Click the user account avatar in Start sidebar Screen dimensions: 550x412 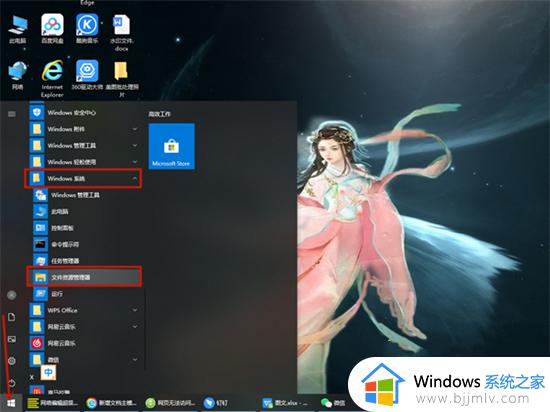[x=12, y=295]
